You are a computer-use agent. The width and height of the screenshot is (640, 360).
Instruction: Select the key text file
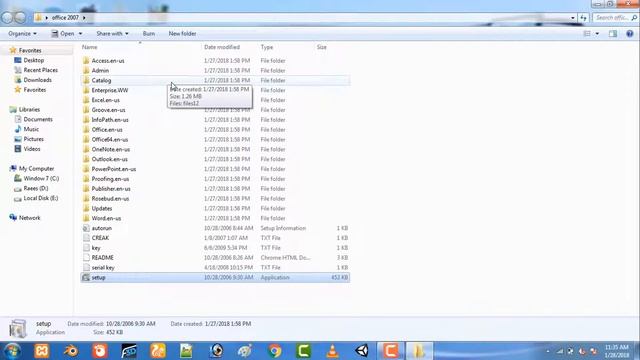(x=96, y=248)
